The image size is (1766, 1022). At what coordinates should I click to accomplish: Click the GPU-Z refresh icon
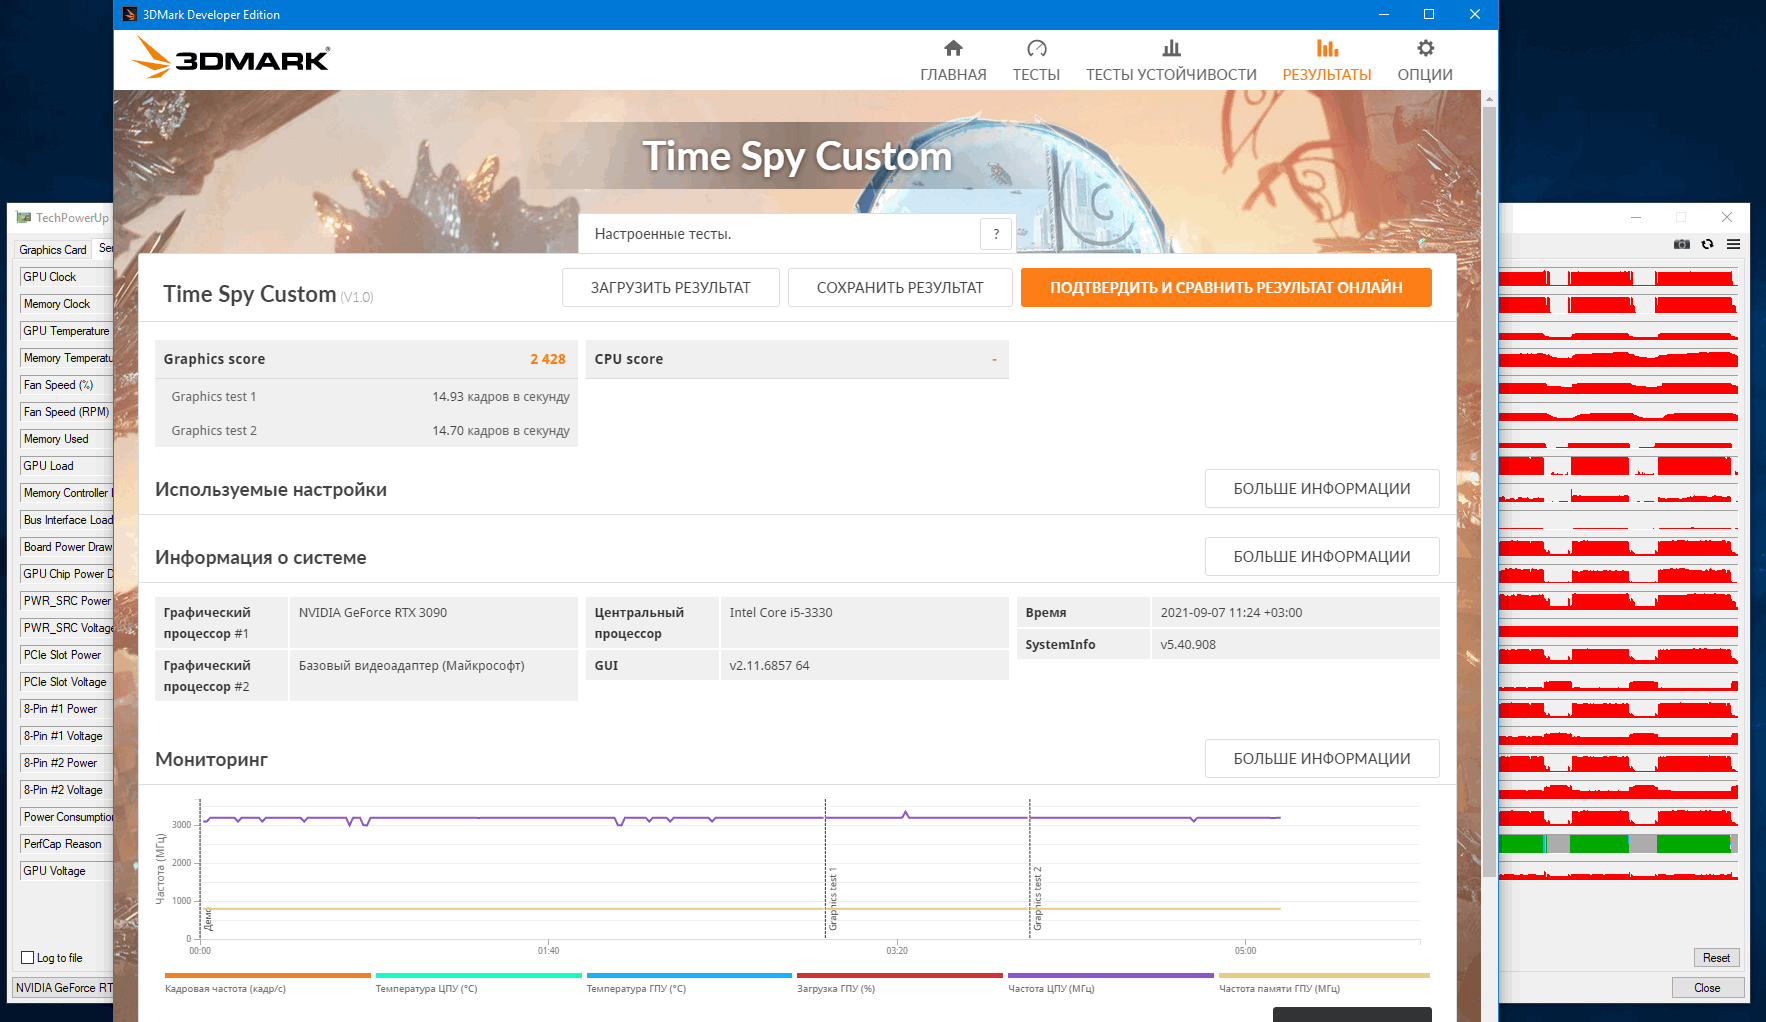click(x=1707, y=244)
